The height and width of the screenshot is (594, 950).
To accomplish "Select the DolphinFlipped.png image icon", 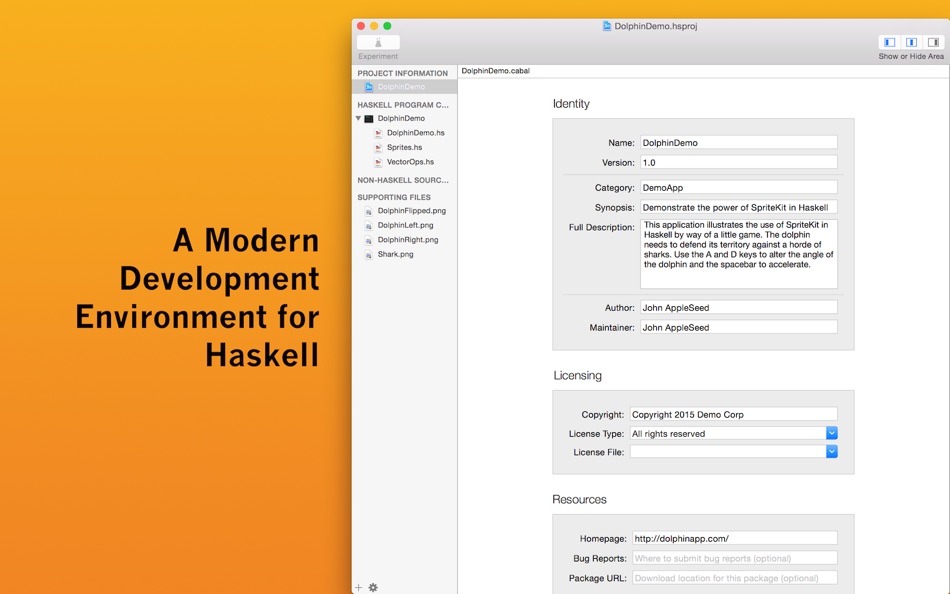I will [368, 211].
